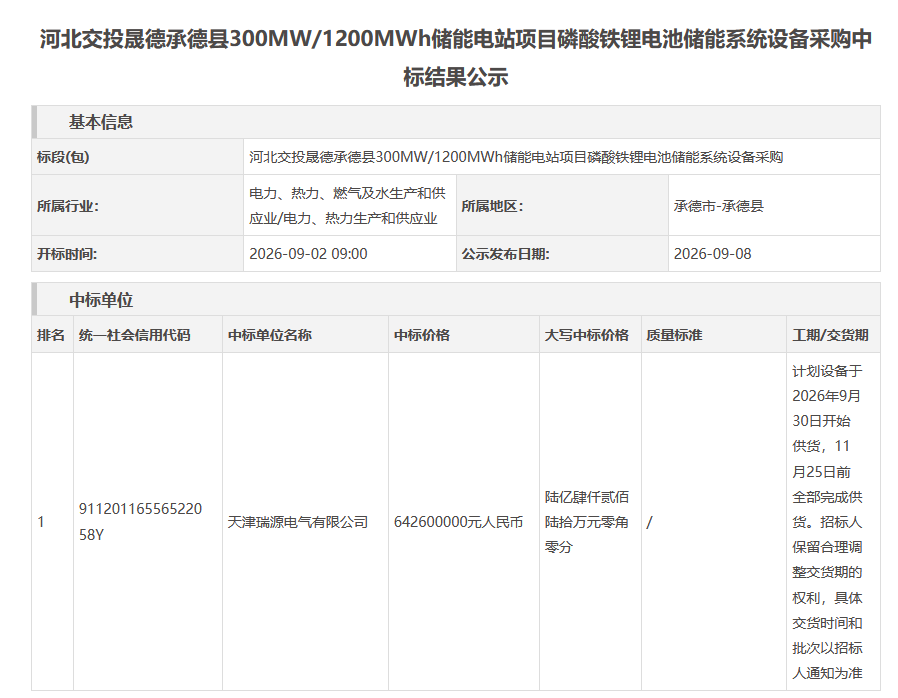Click publication date 2026-09-08

click(712, 254)
